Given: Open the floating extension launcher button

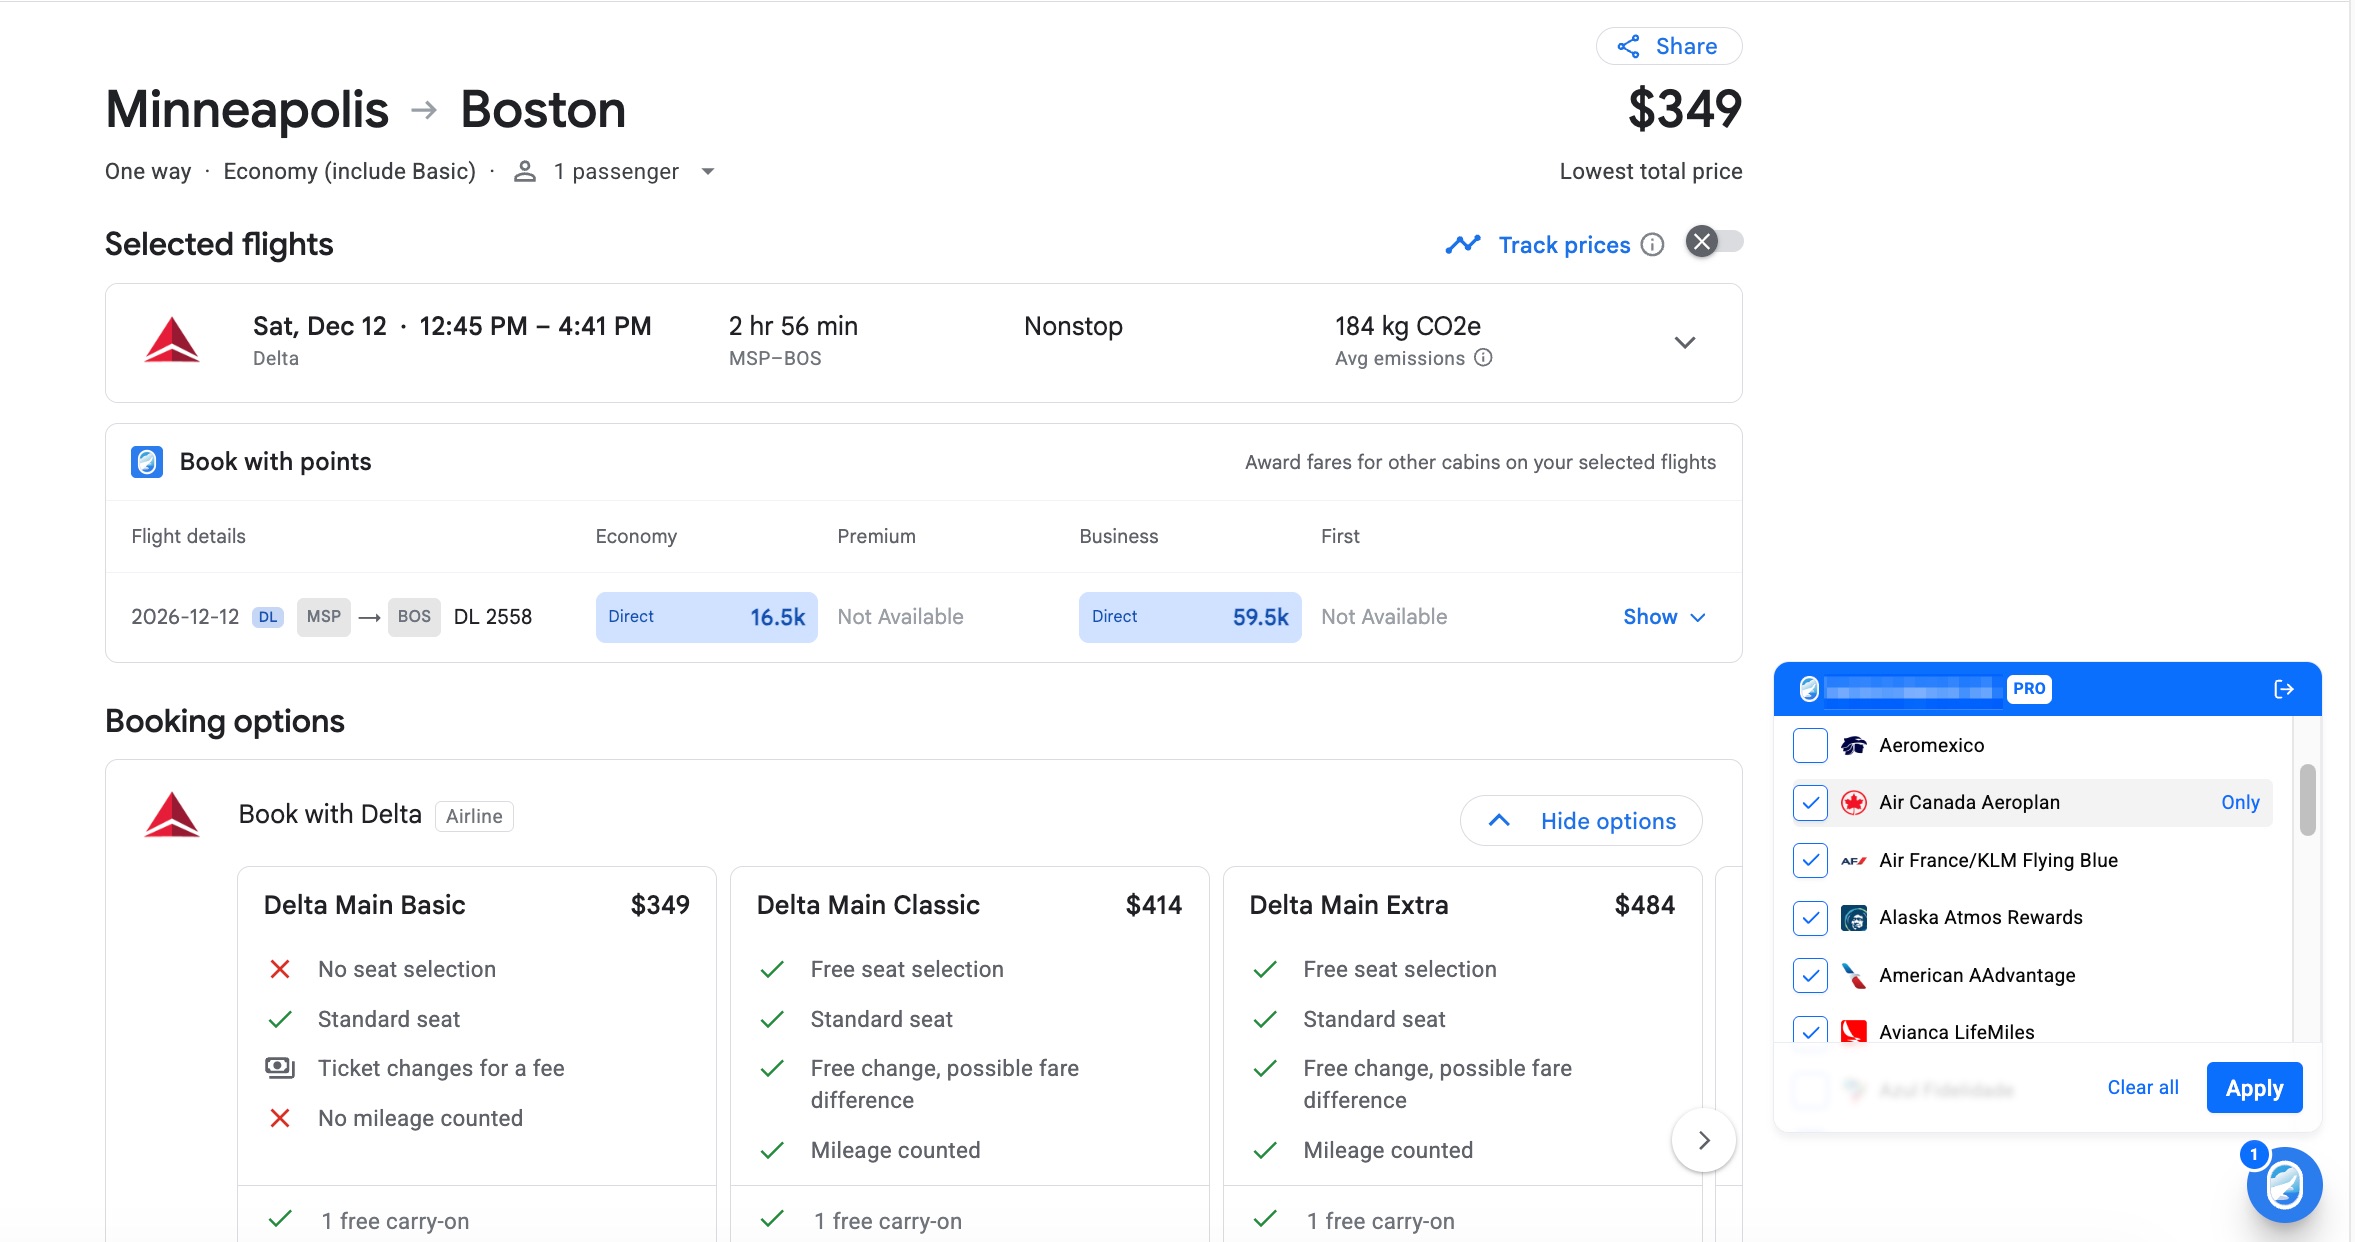Looking at the screenshot, I should pos(2284,1185).
